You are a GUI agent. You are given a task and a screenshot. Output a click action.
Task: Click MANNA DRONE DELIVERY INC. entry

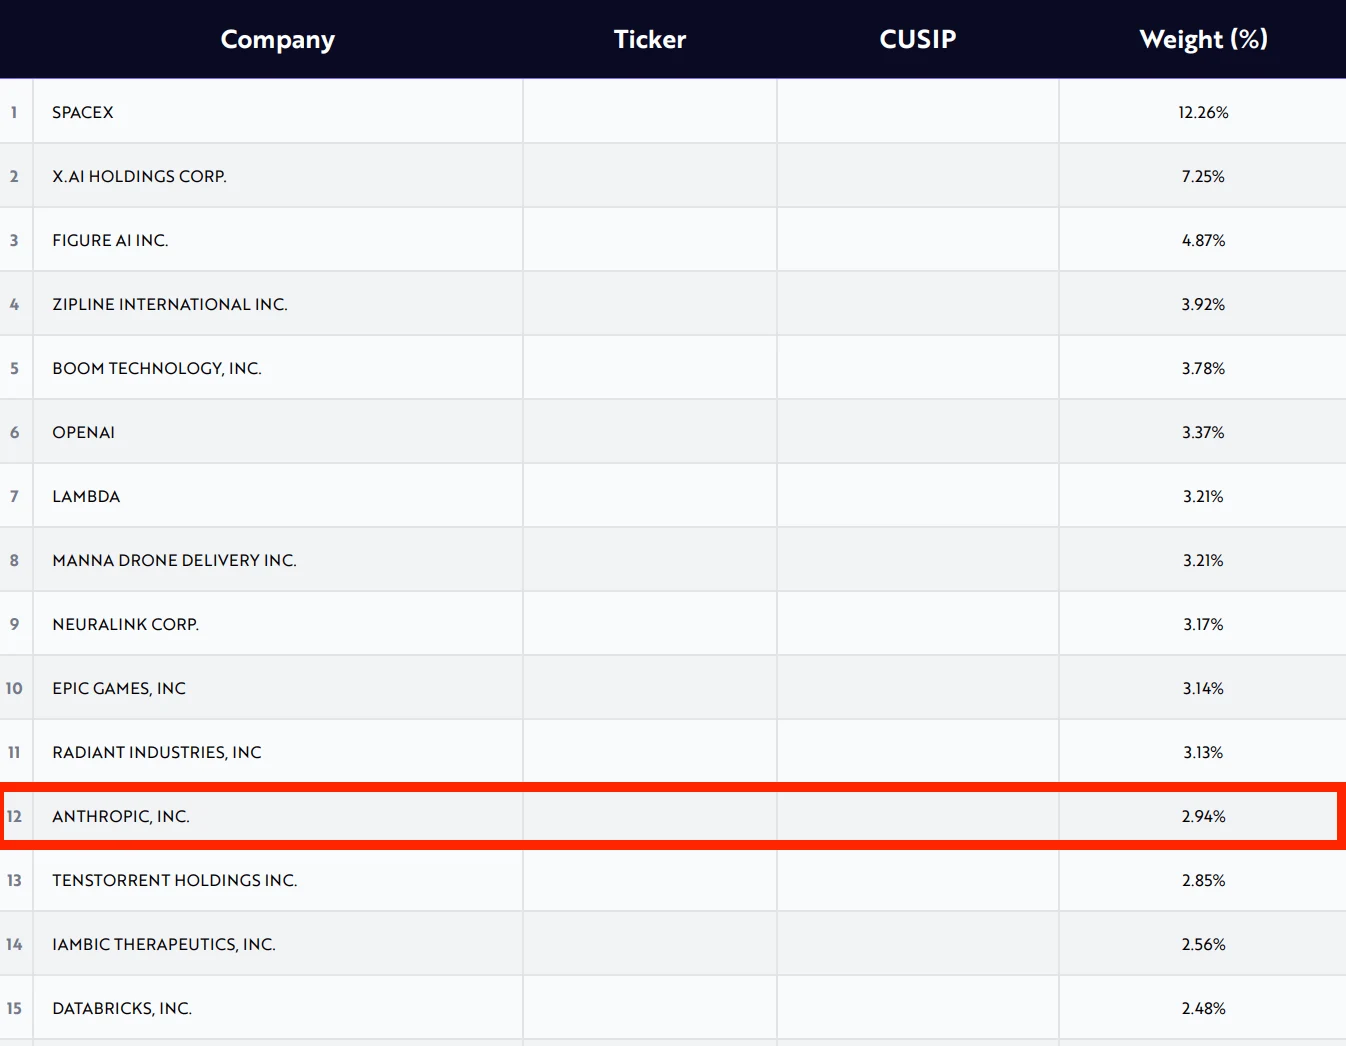point(174,560)
